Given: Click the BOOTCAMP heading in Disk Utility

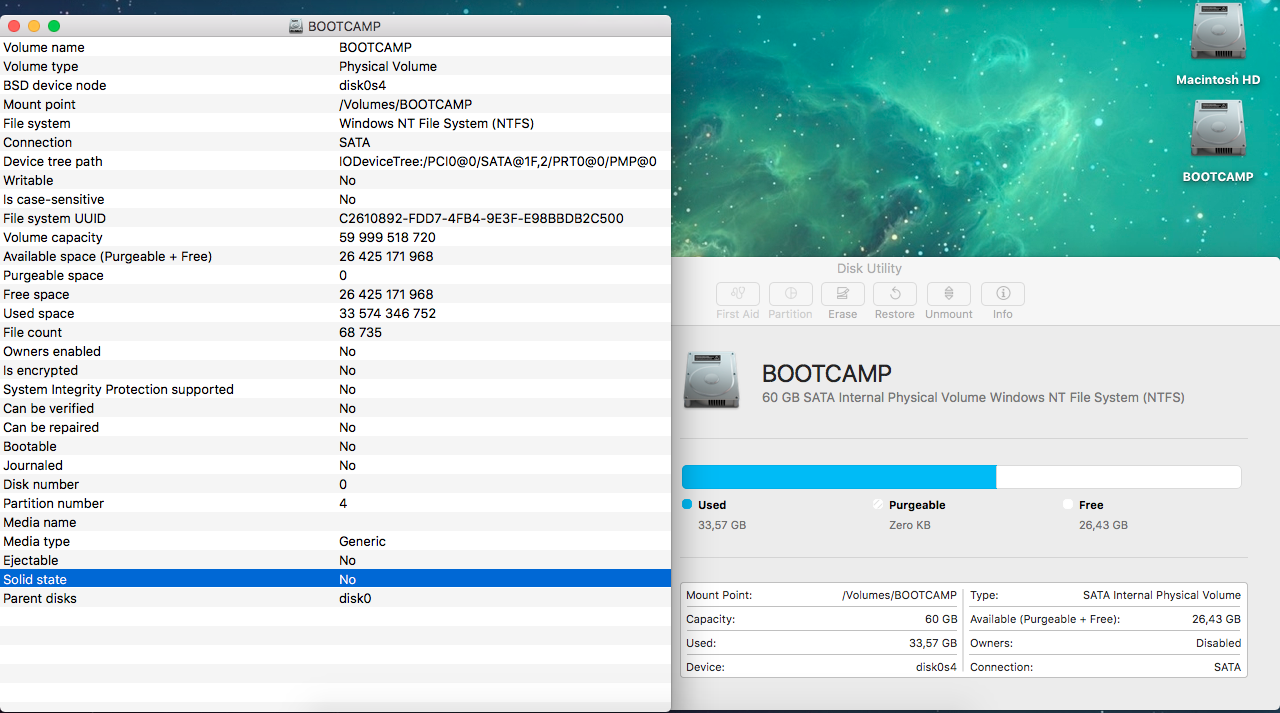Looking at the screenshot, I should click(827, 374).
